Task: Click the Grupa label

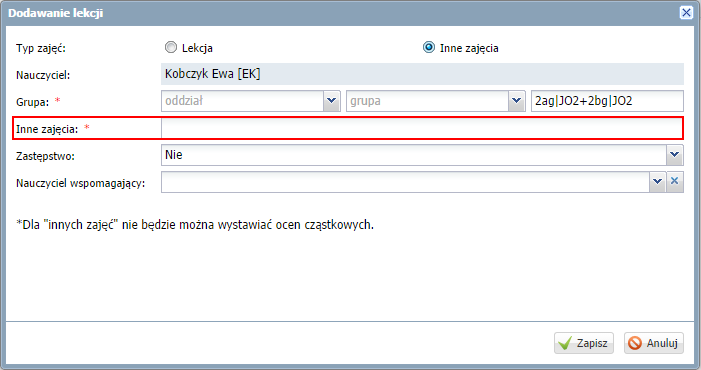Action: pyautogui.click(x=32, y=102)
